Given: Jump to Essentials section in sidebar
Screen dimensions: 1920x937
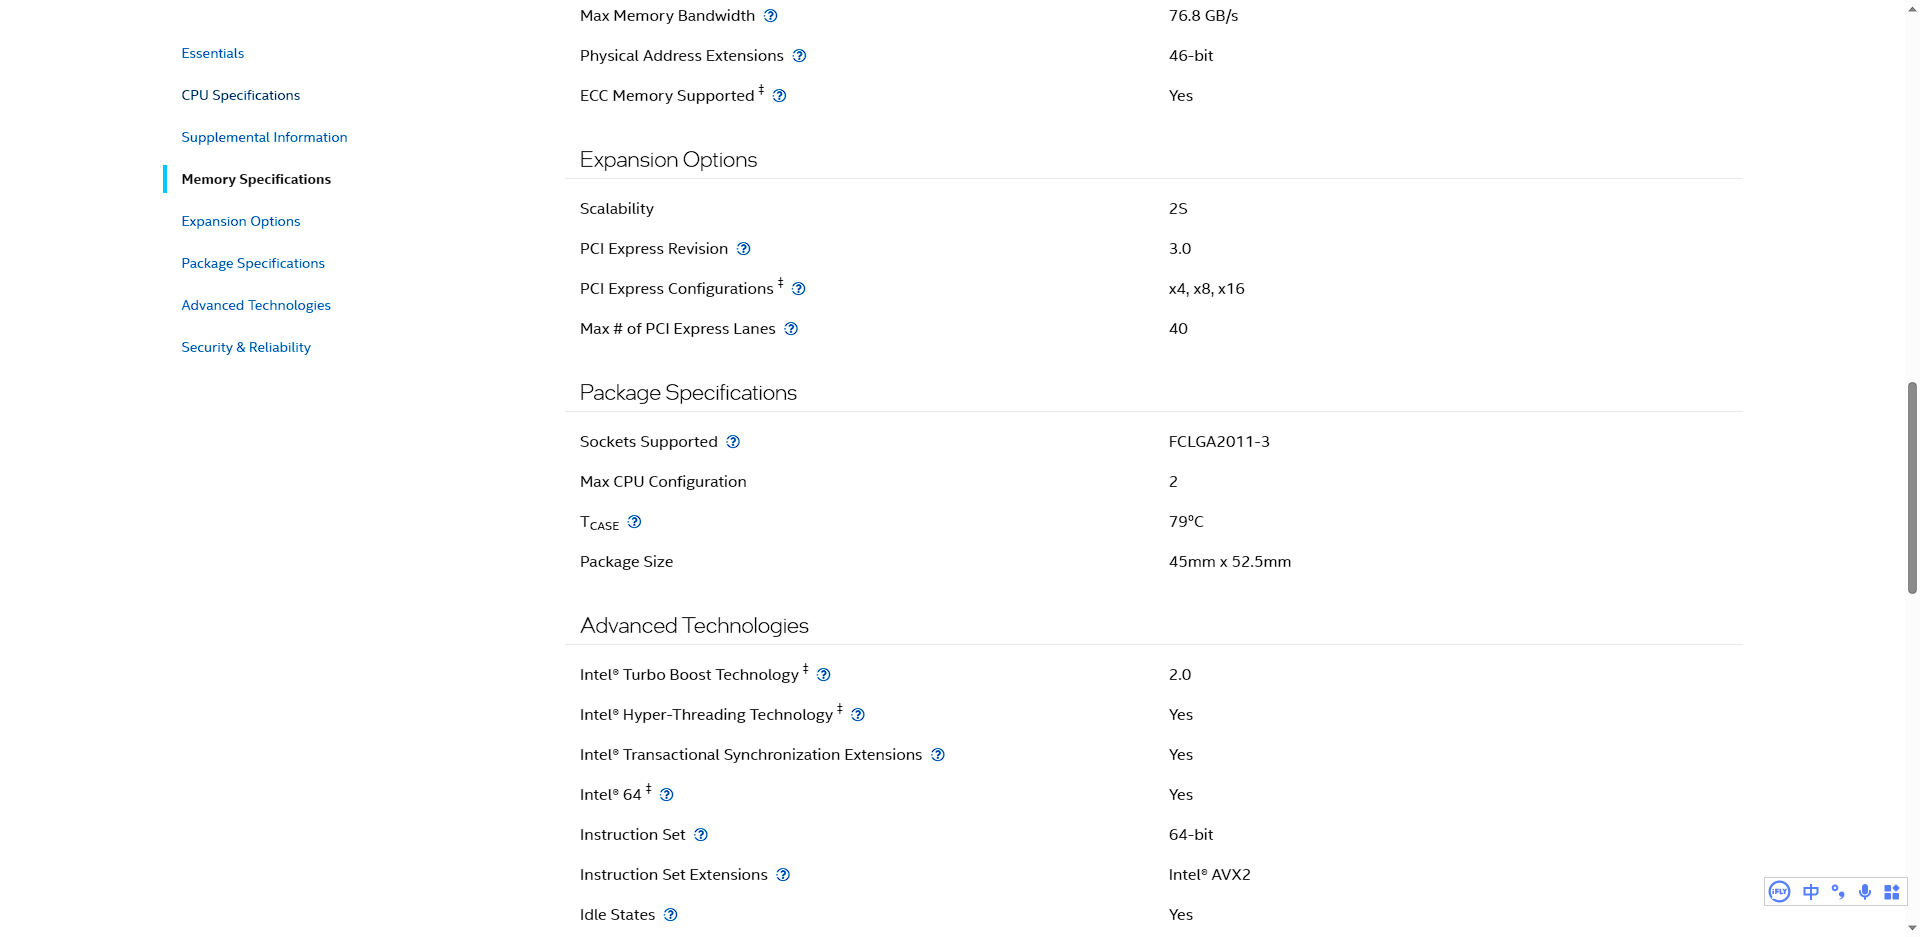Looking at the screenshot, I should 212,53.
